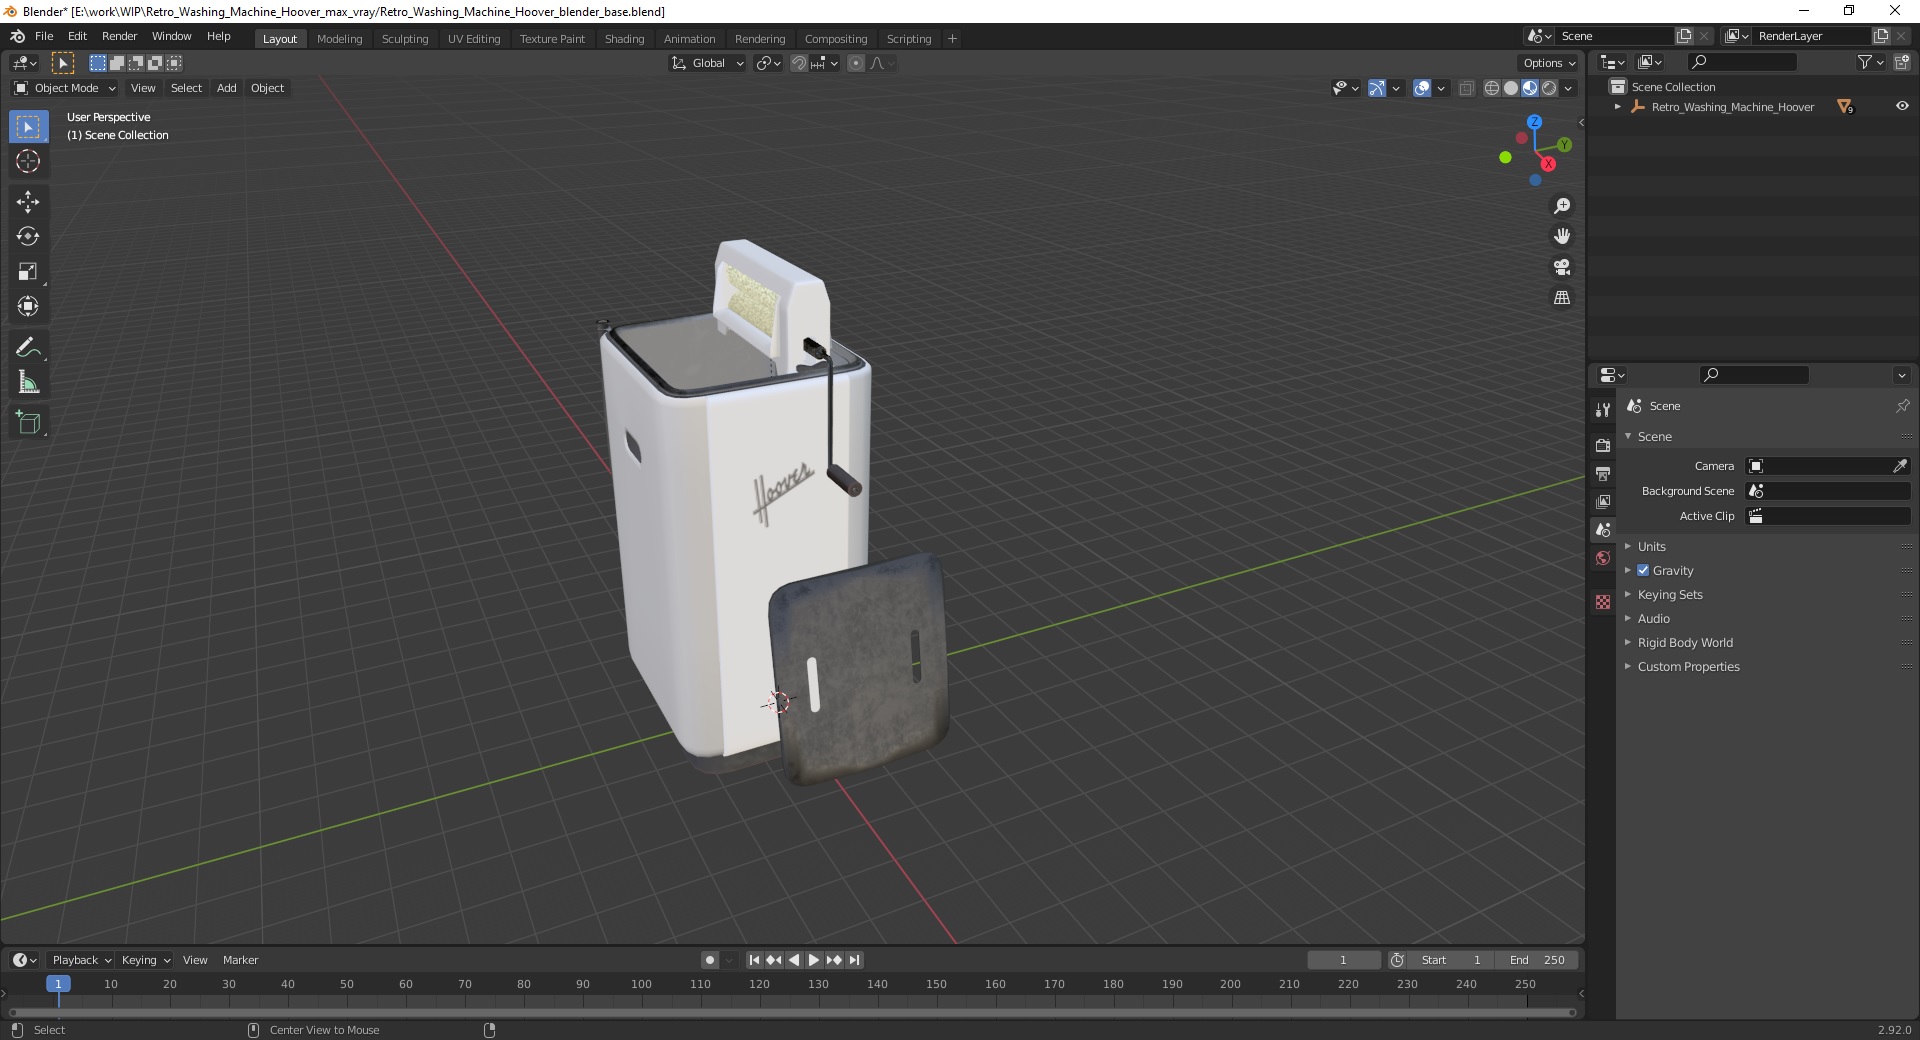Open the Object Mode dropdown
Viewport: 1920px width, 1040px height.
coord(65,88)
